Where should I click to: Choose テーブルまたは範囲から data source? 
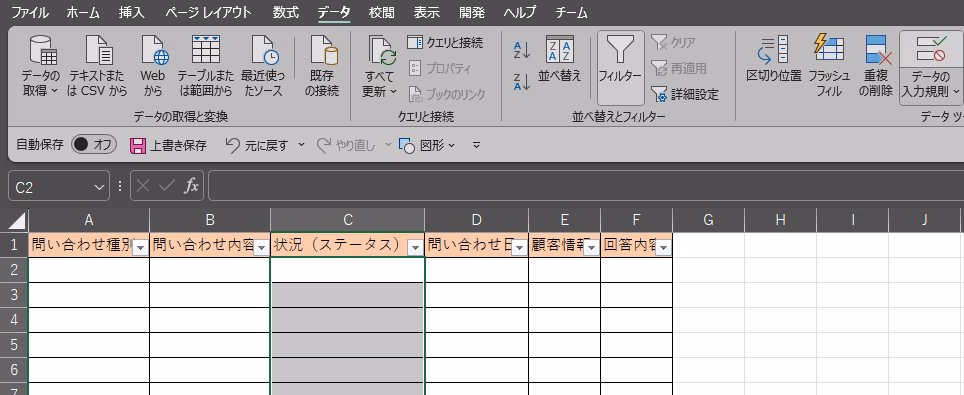(x=205, y=67)
